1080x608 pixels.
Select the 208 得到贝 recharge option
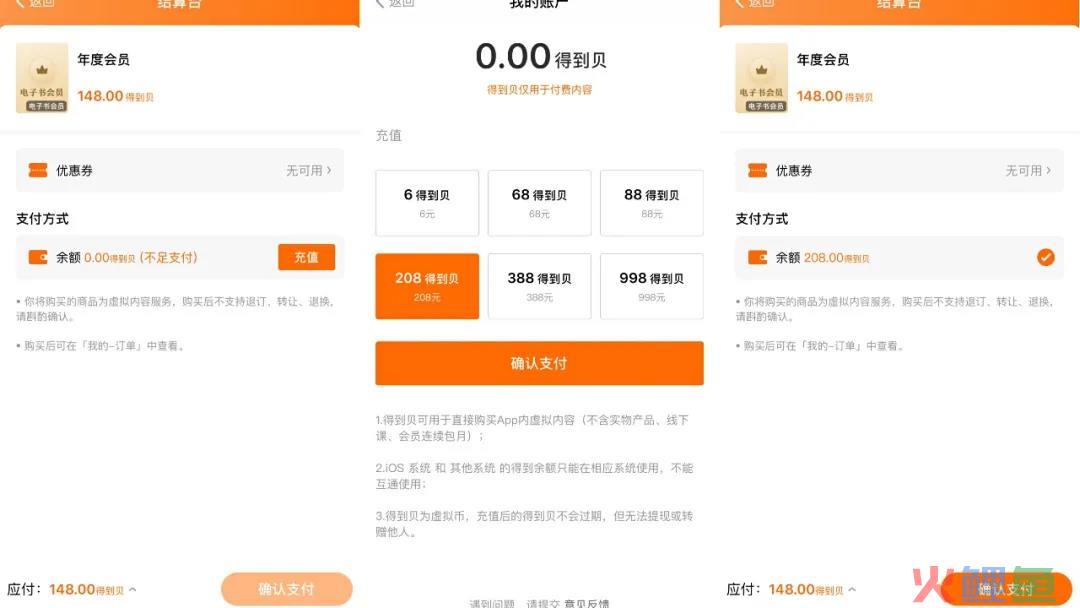pos(427,286)
